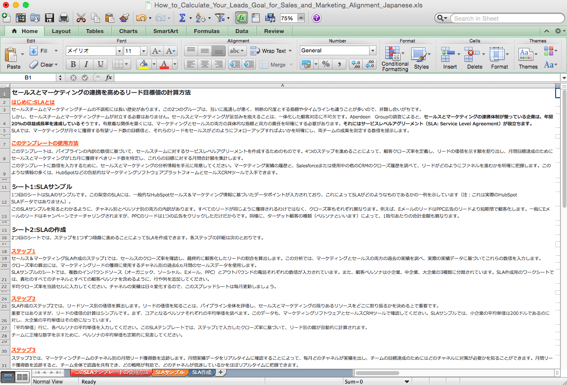Add a new sheet with plus button
The image size is (567, 385).
point(220,372)
